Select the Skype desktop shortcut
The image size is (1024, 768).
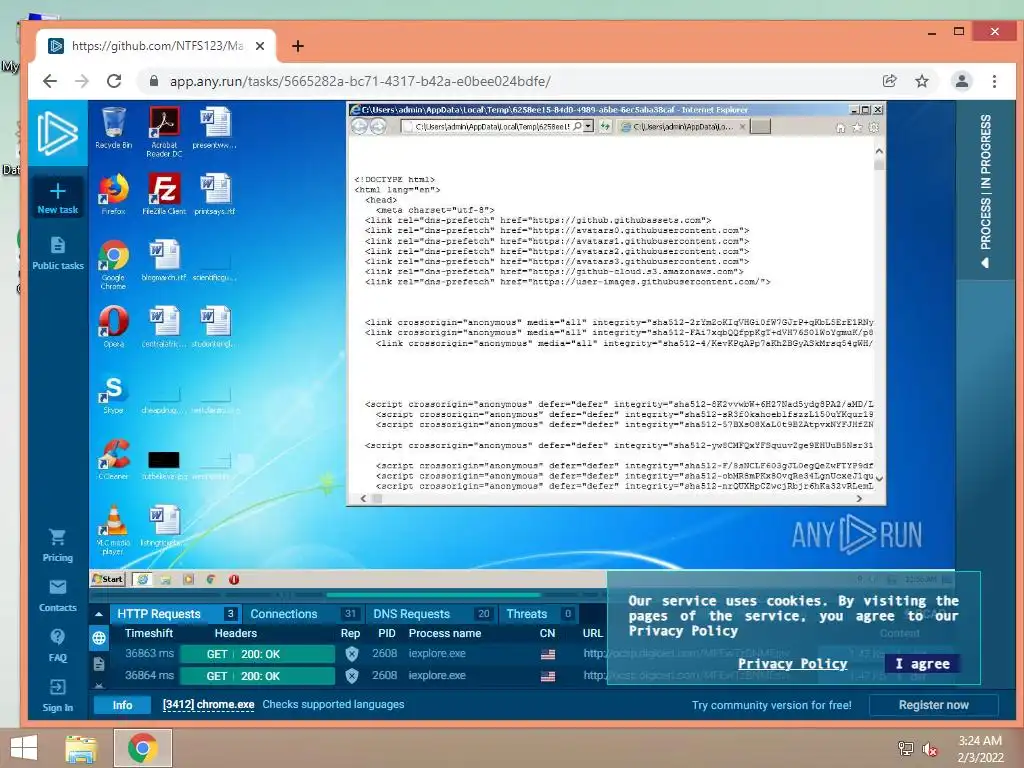[114, 394]
